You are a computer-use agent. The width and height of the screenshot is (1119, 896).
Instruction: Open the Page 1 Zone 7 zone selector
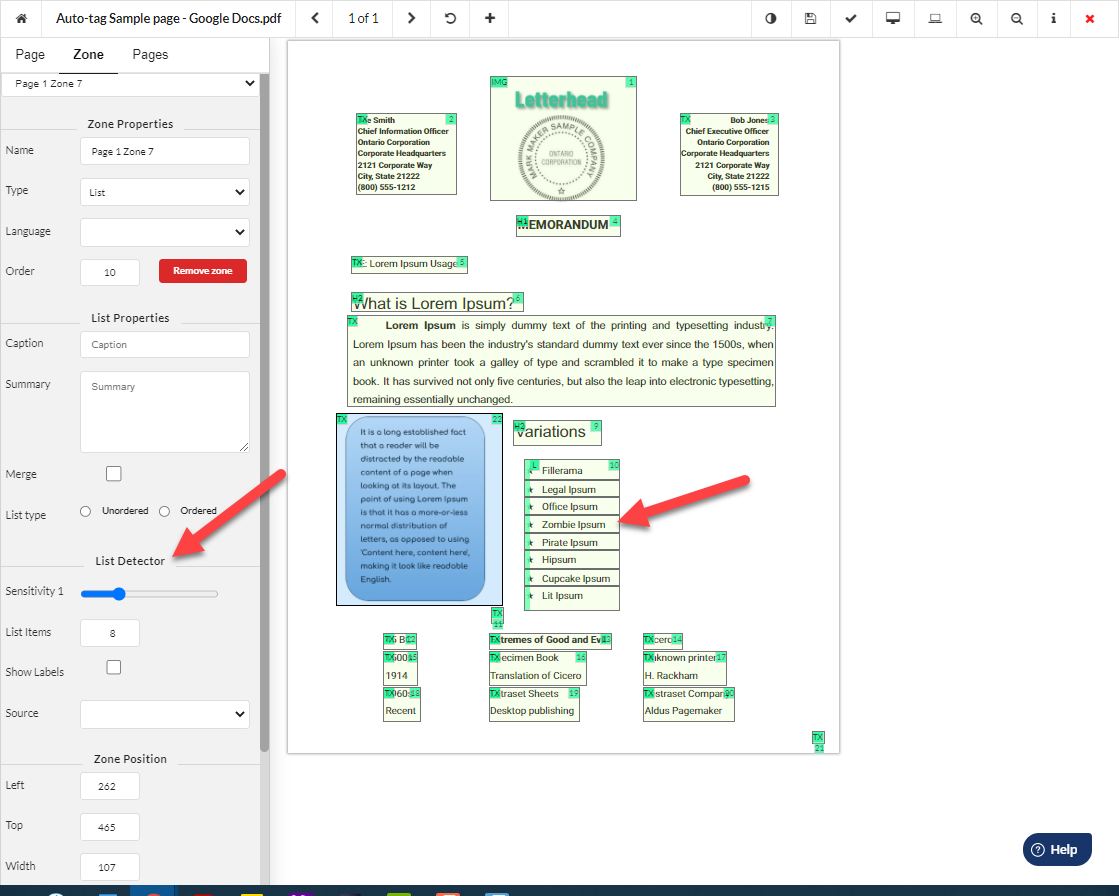(130, 84)
